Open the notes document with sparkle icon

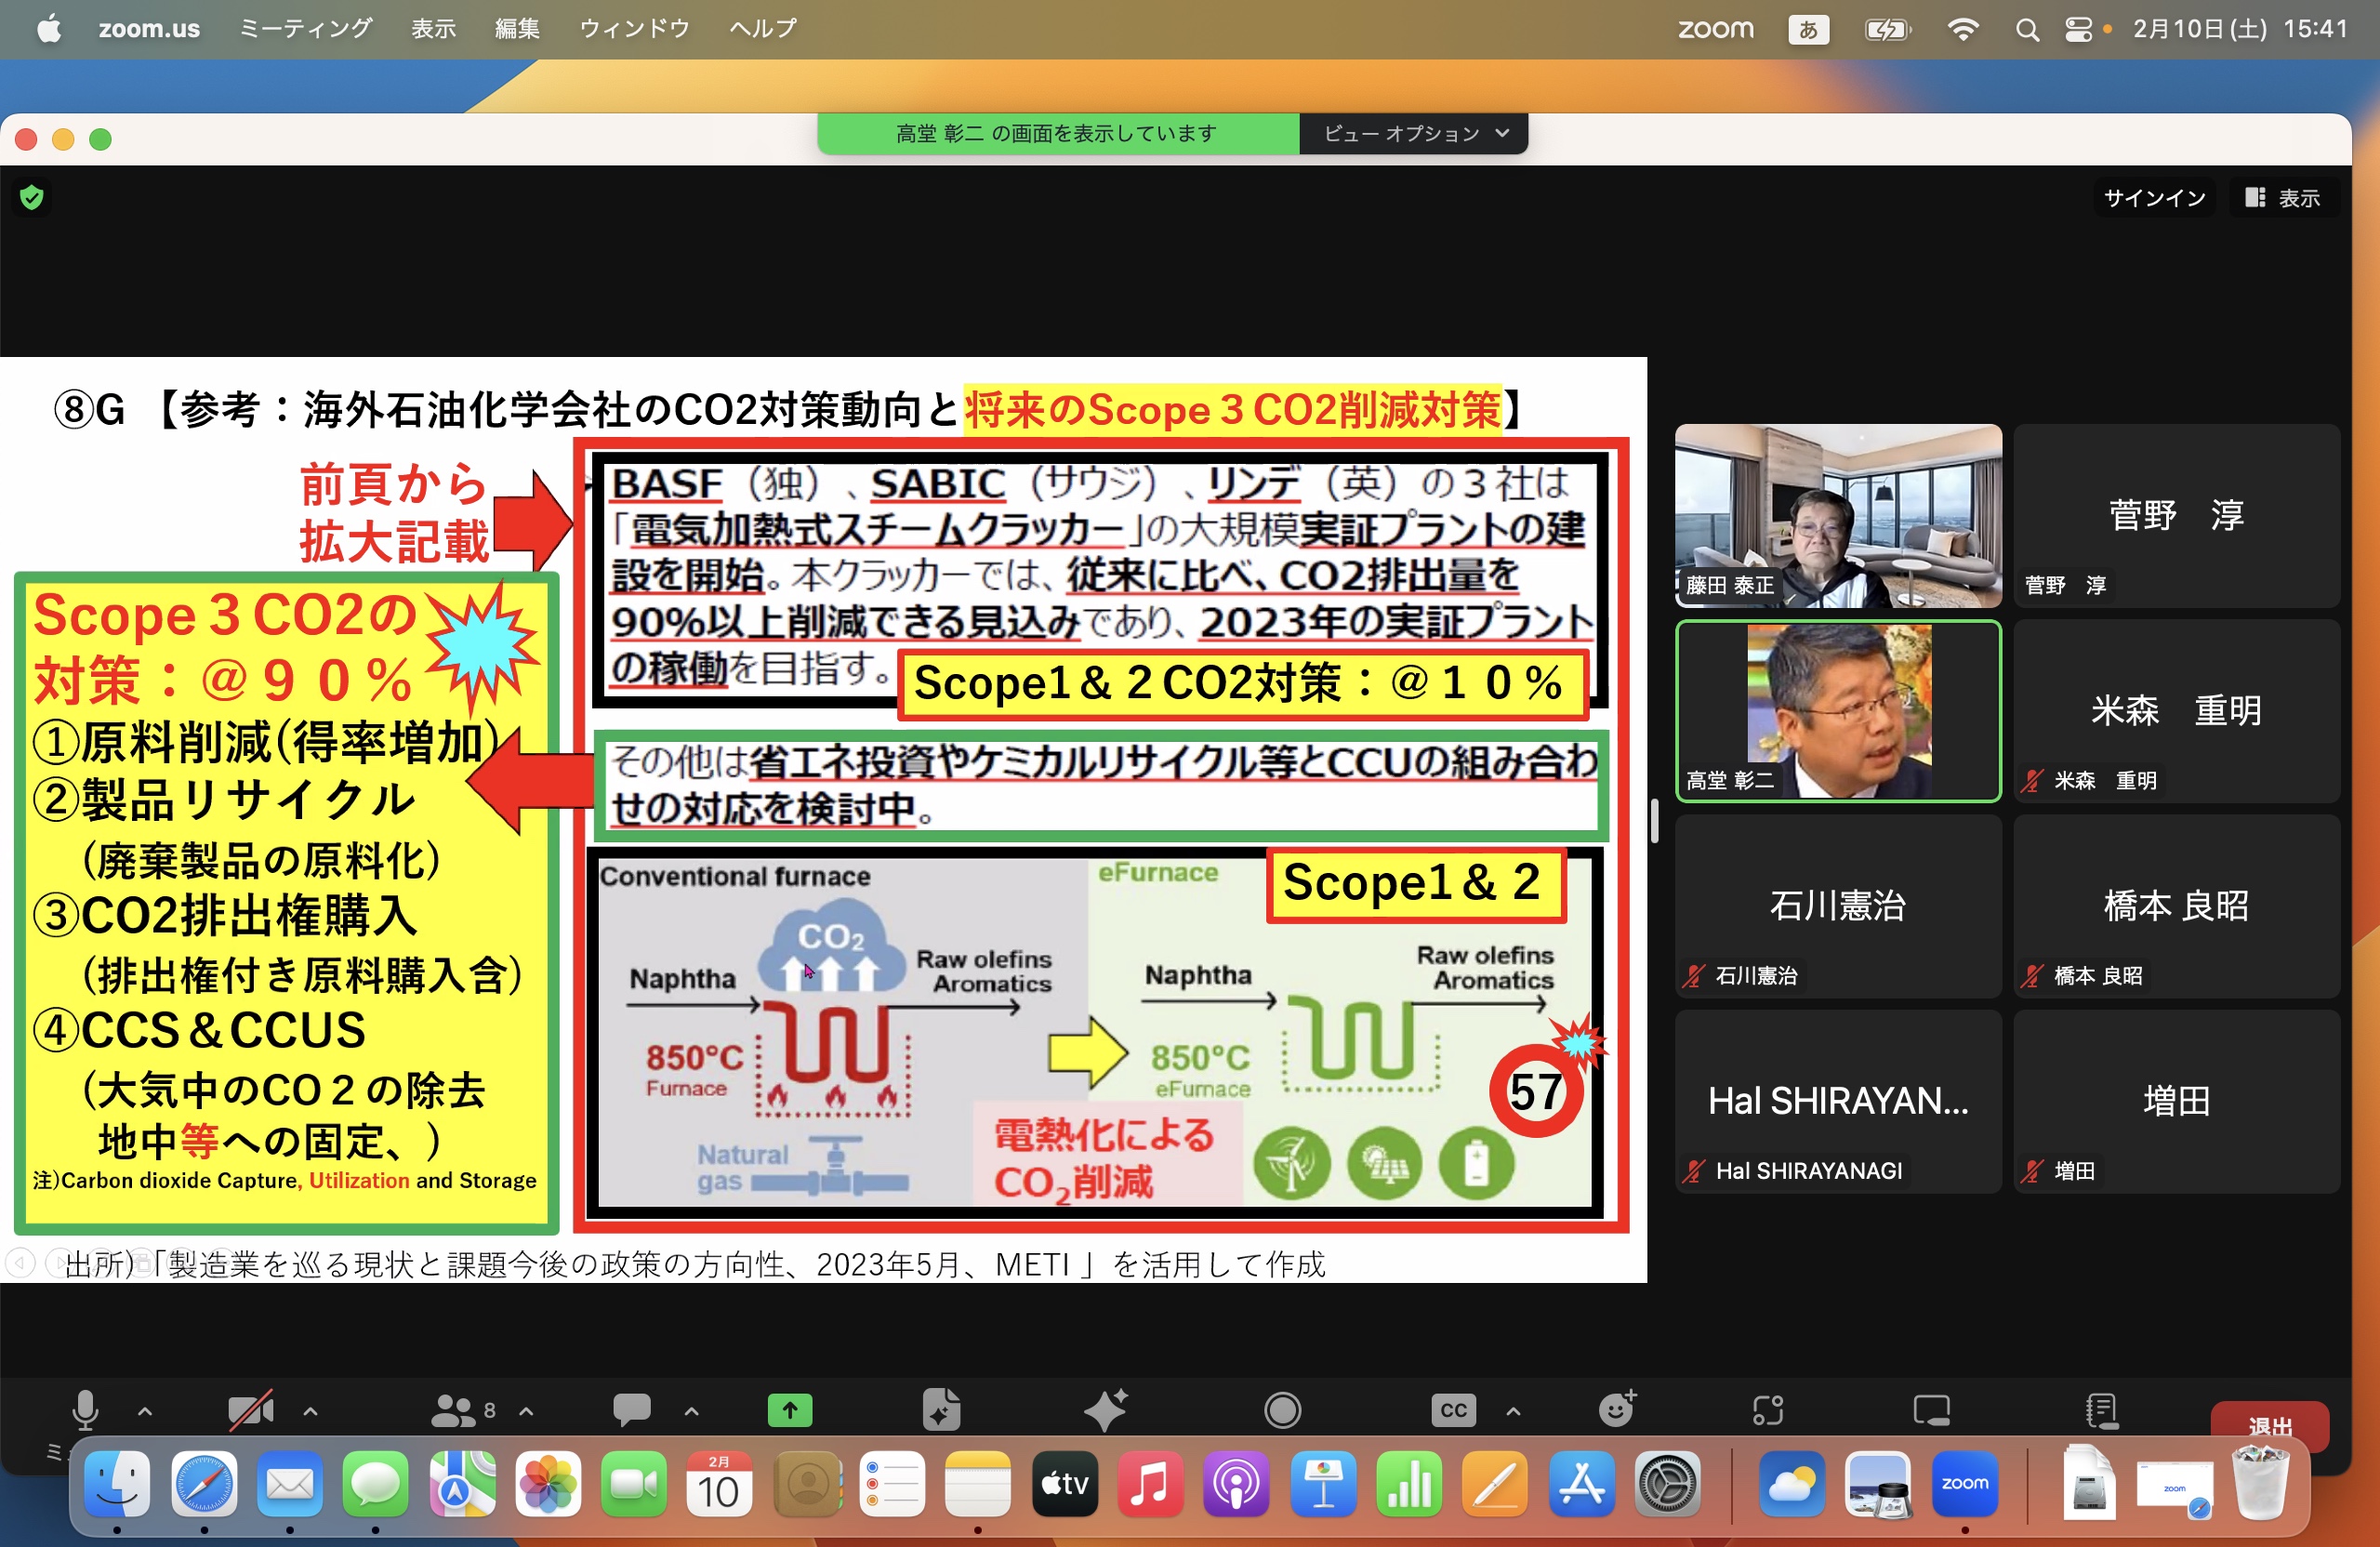click(x=941, y=1410)
